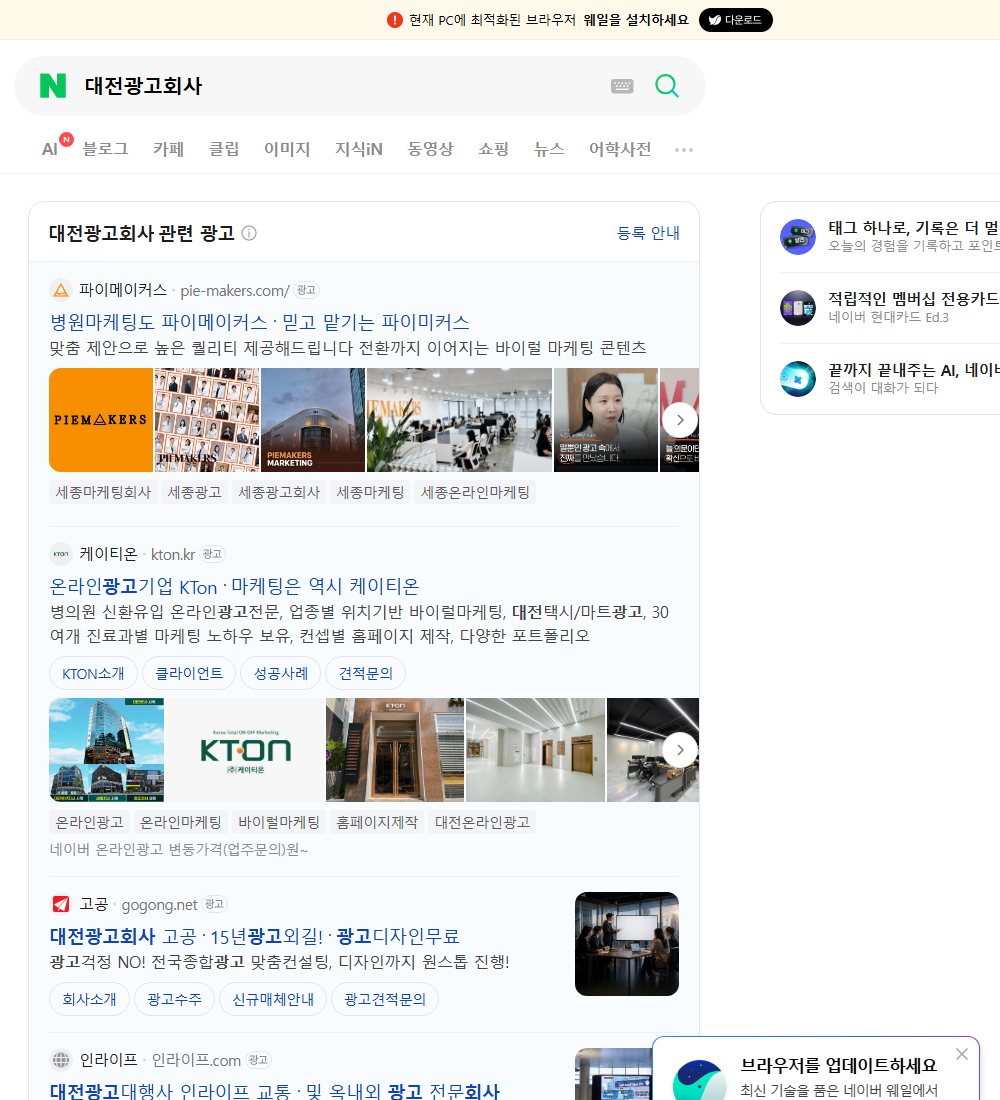Screen dimensions: 1000x1100
Task: Click the 회사소개 button
Action: (x=89, y=999)
